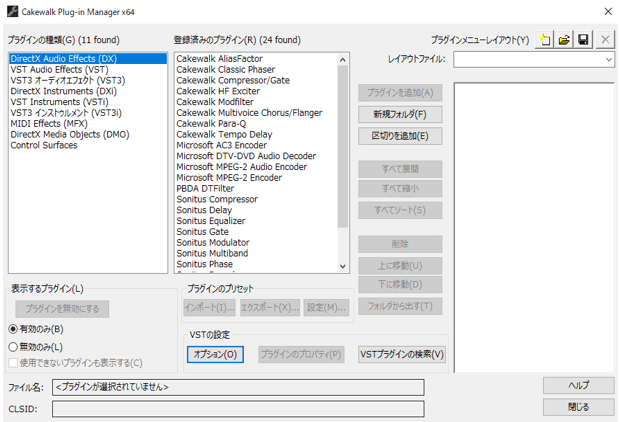Select Cakewalk Modfilter plugin

point(256,102)
